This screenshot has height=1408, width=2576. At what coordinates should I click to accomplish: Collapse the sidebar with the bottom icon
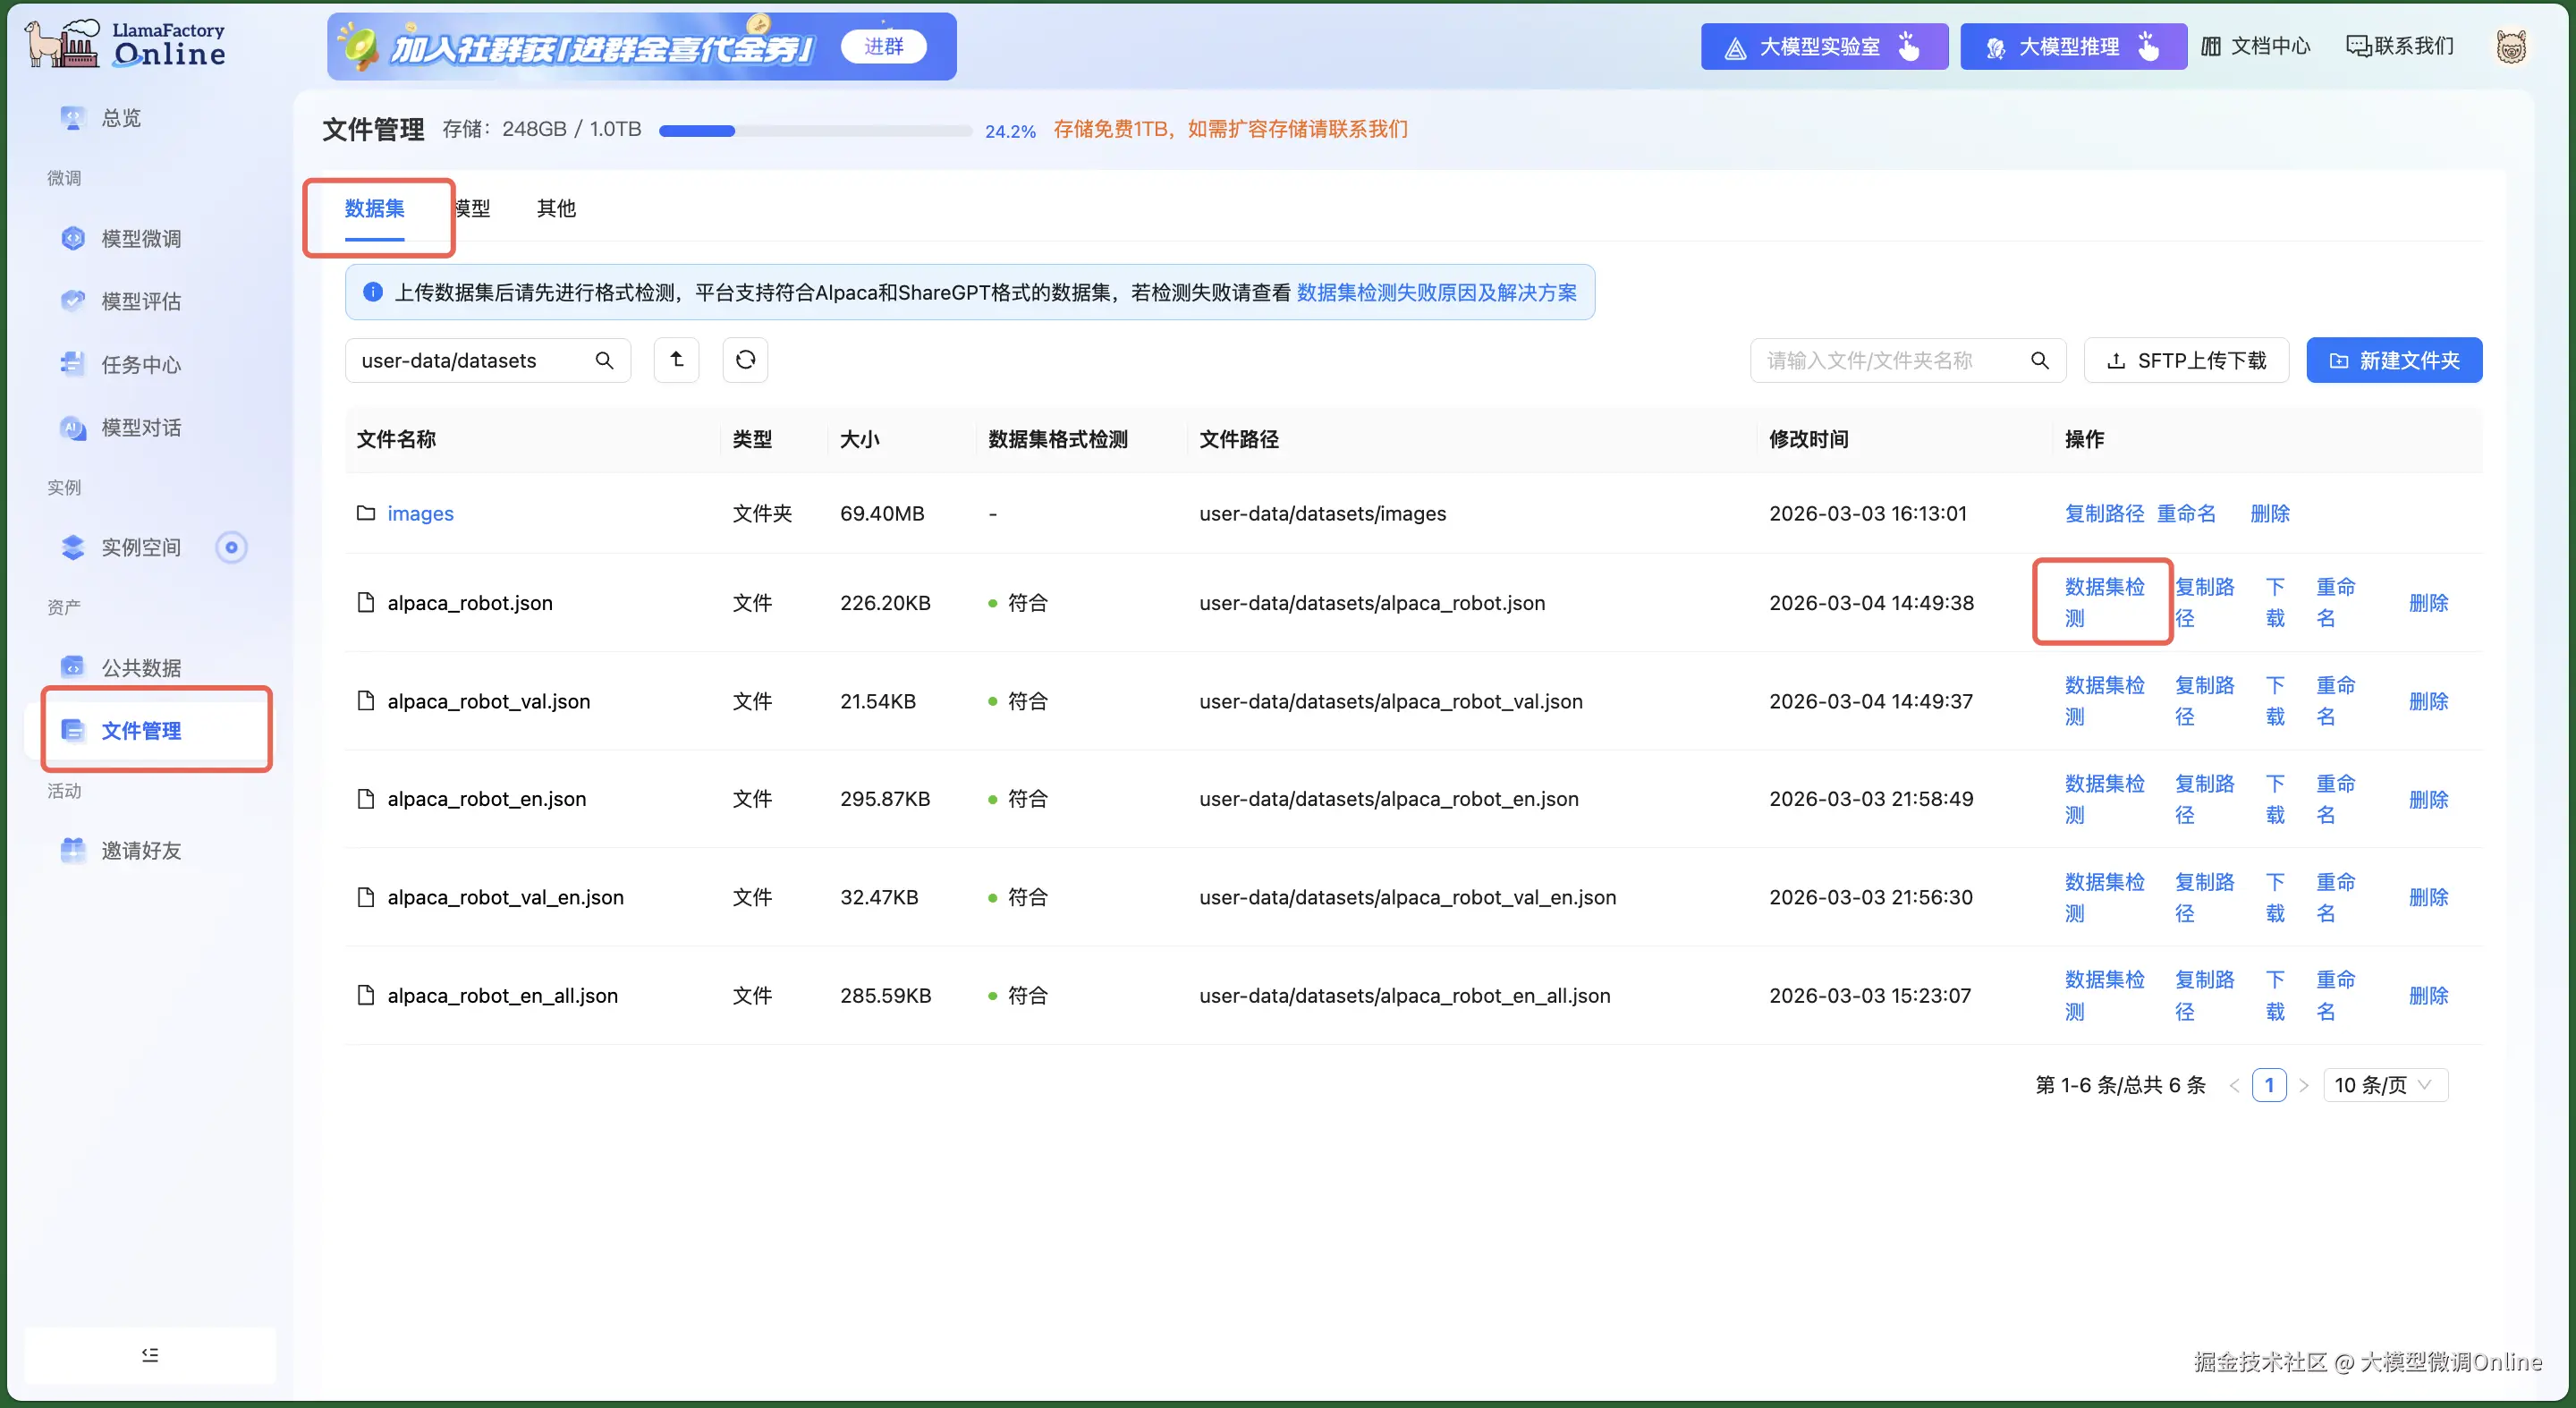[x=150, y=1355]
